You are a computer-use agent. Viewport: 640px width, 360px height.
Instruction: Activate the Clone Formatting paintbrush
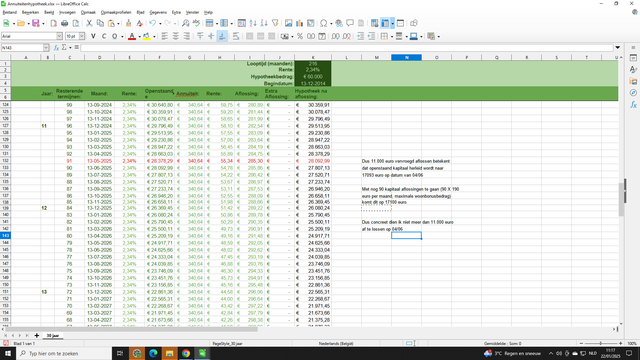[128, 23]
